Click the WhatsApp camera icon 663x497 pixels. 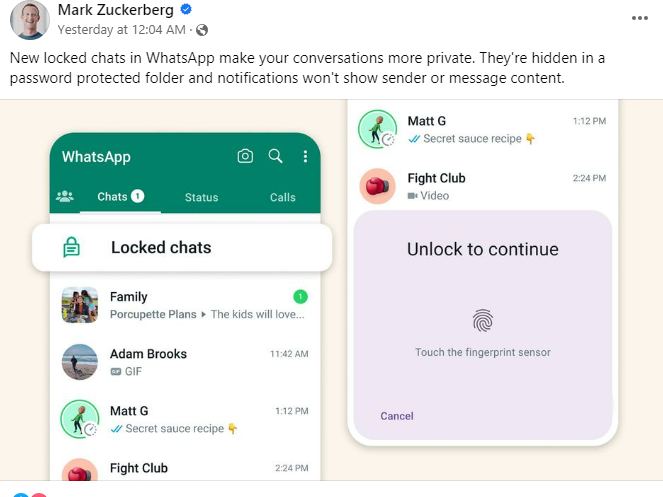click(x=245, y=156)
